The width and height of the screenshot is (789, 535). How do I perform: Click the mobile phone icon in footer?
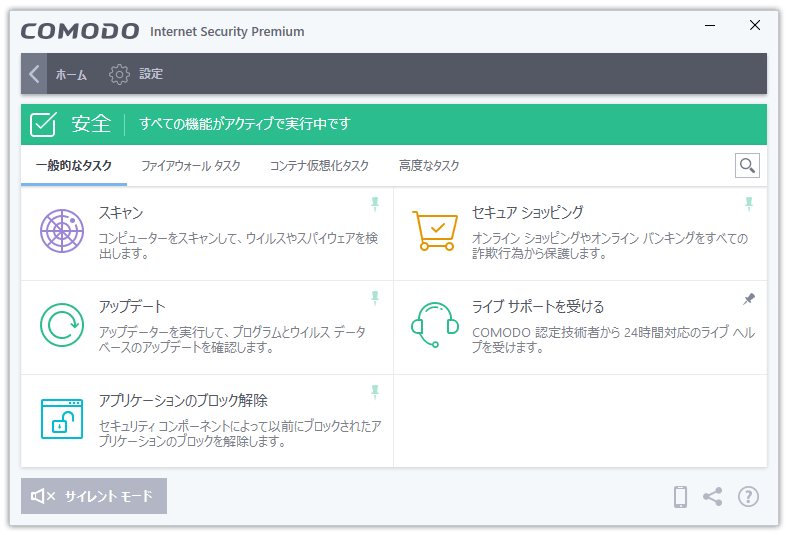pyautogui.click(x=680, y=497)
